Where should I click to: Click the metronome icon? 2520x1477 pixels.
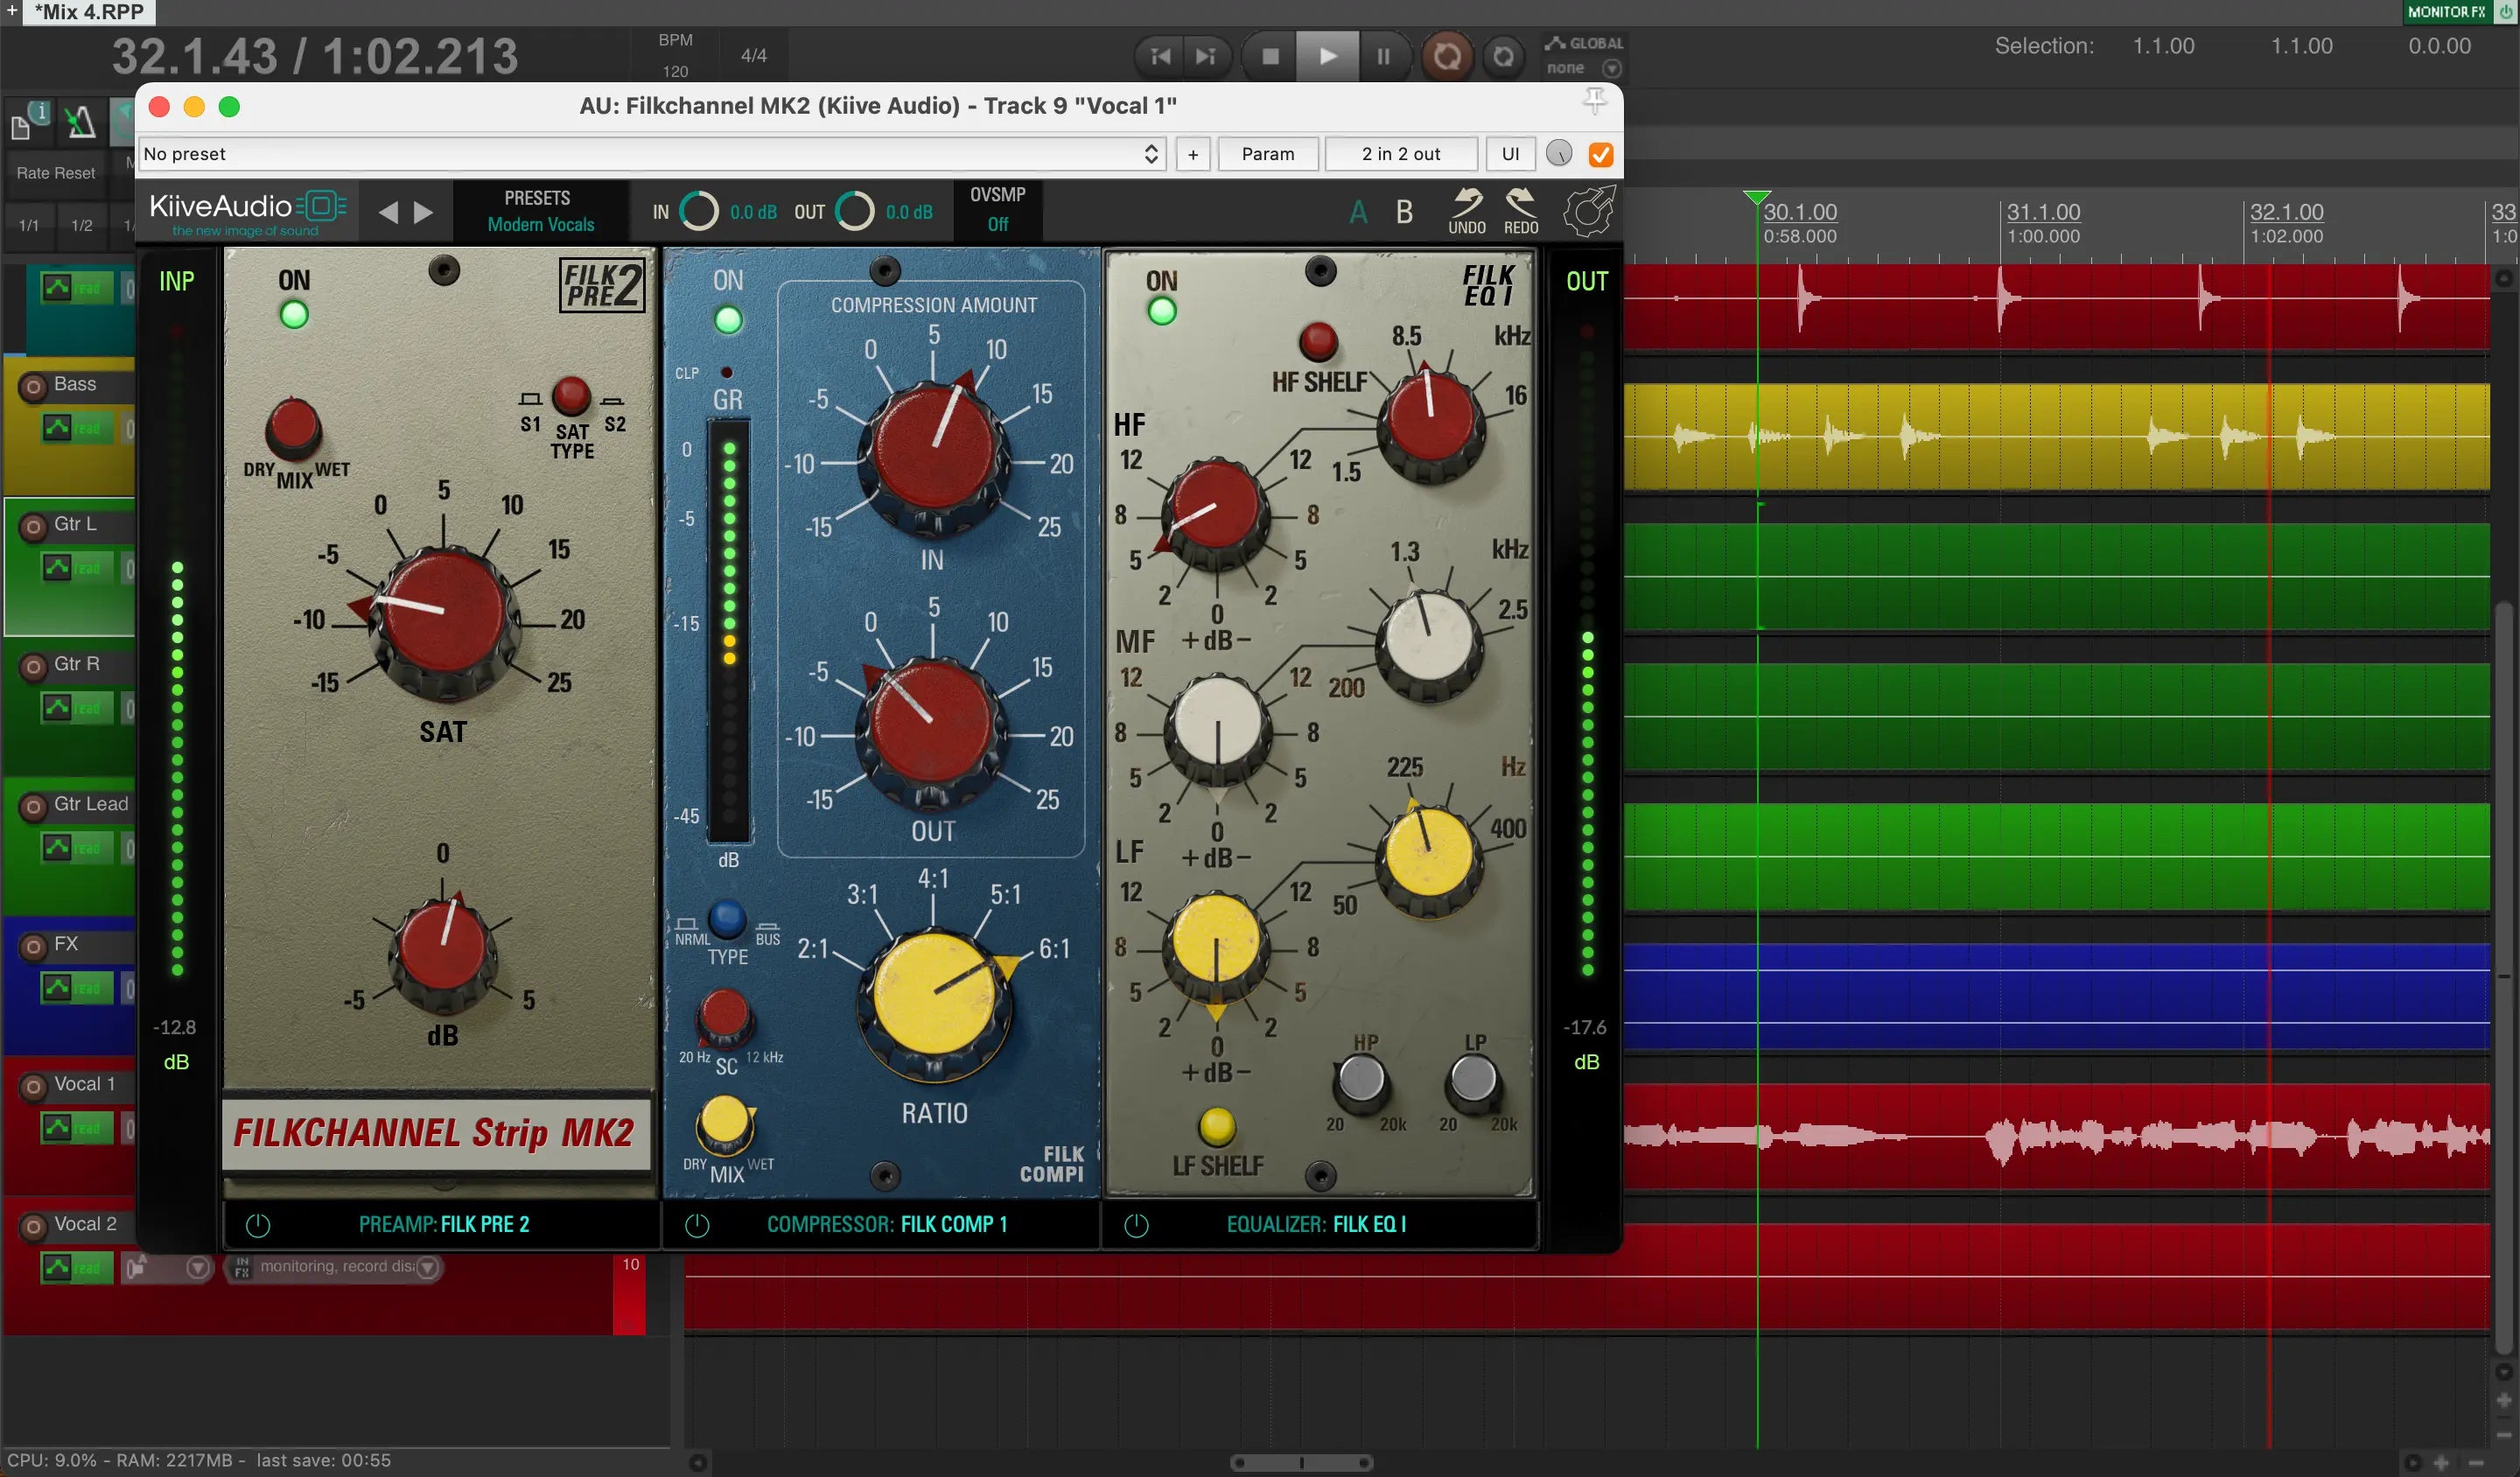pos(80,123)
